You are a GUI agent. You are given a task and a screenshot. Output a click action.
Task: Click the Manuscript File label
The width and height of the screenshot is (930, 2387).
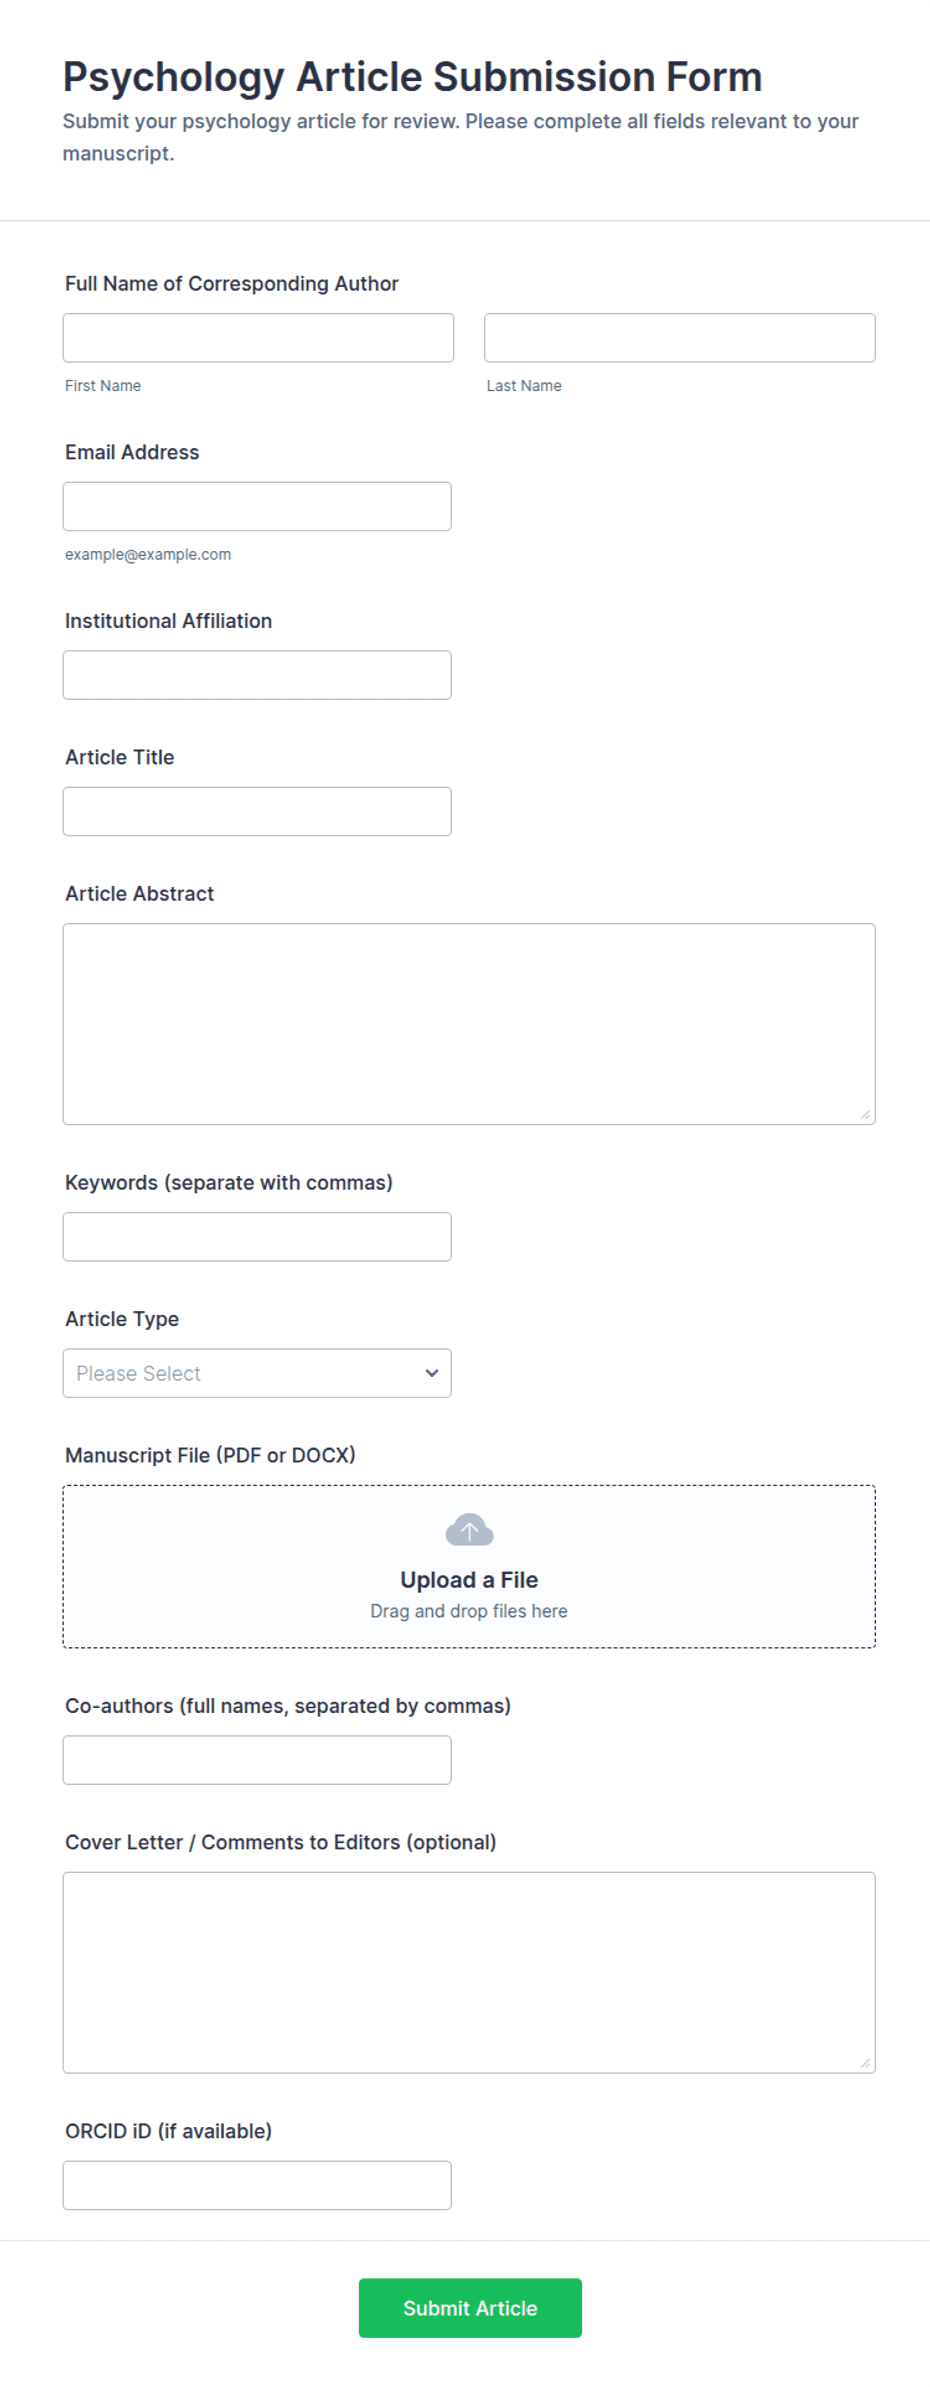click(210, 1455)
